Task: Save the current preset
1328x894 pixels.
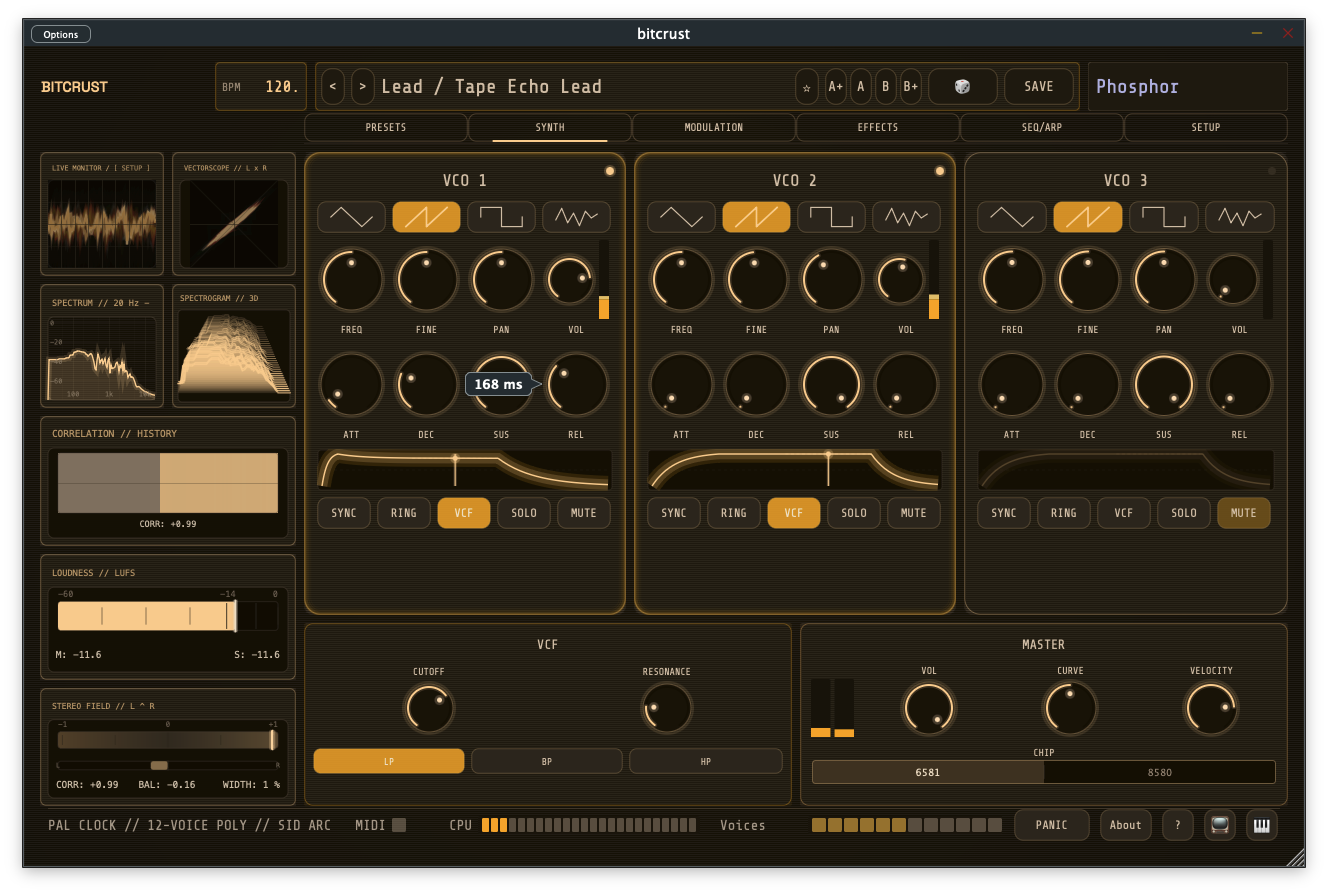Action: pos(1039,86)
